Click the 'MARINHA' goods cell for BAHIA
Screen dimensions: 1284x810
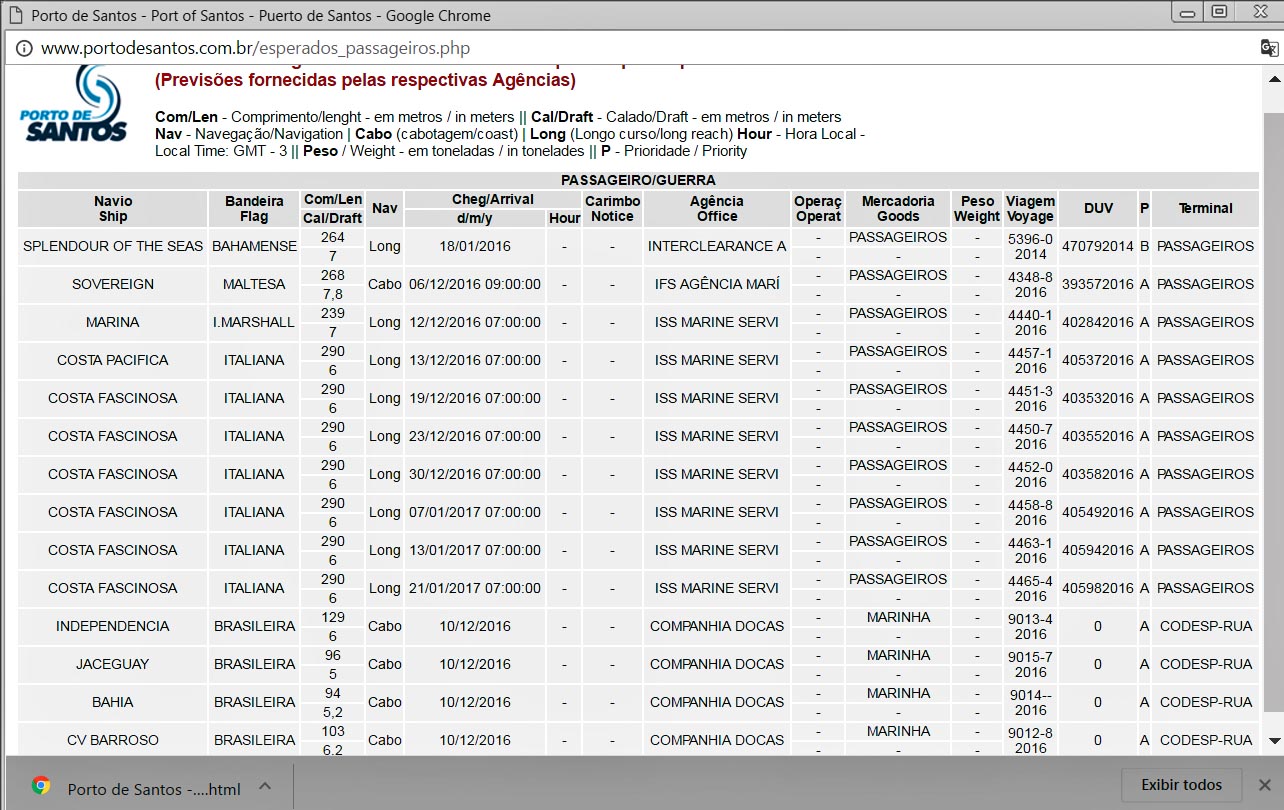pos(898,693)
